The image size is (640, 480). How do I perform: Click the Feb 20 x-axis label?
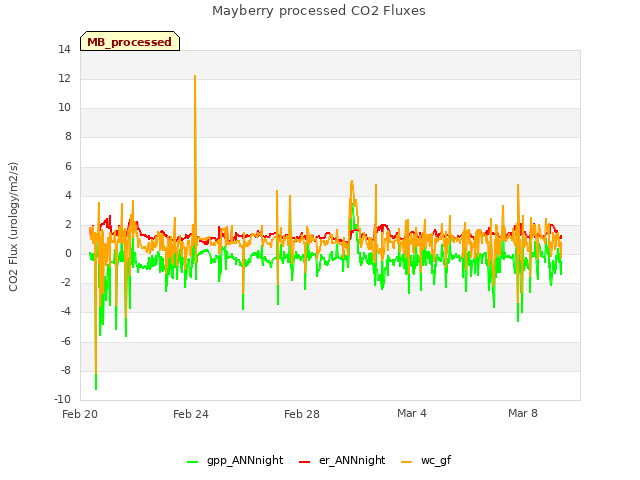(x=80, y=414)
